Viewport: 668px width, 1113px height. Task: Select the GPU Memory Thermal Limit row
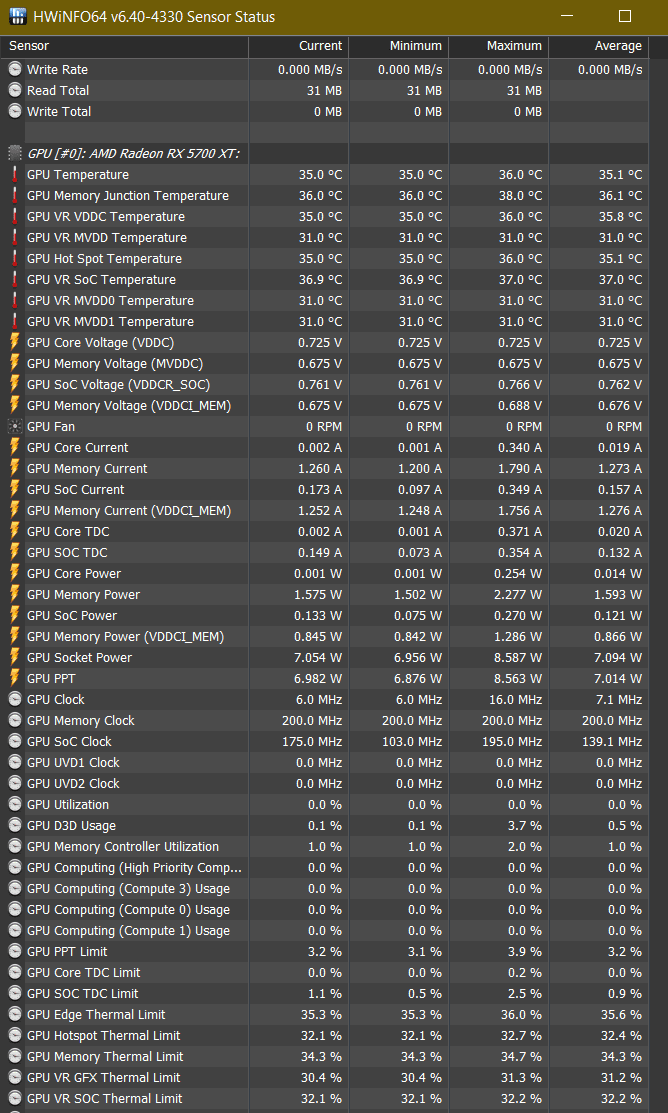click(x=324, y=1057)
